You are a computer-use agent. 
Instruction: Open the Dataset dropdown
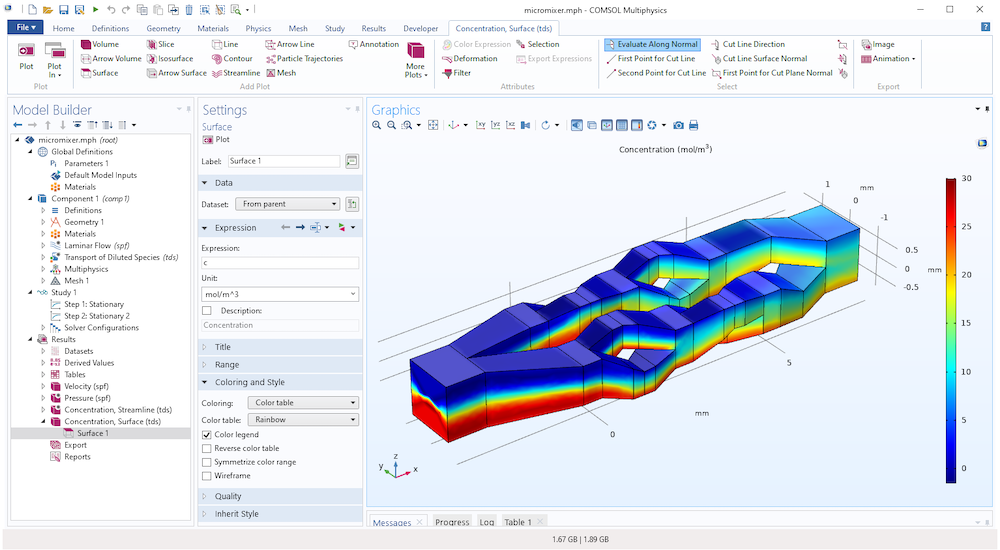287,204
